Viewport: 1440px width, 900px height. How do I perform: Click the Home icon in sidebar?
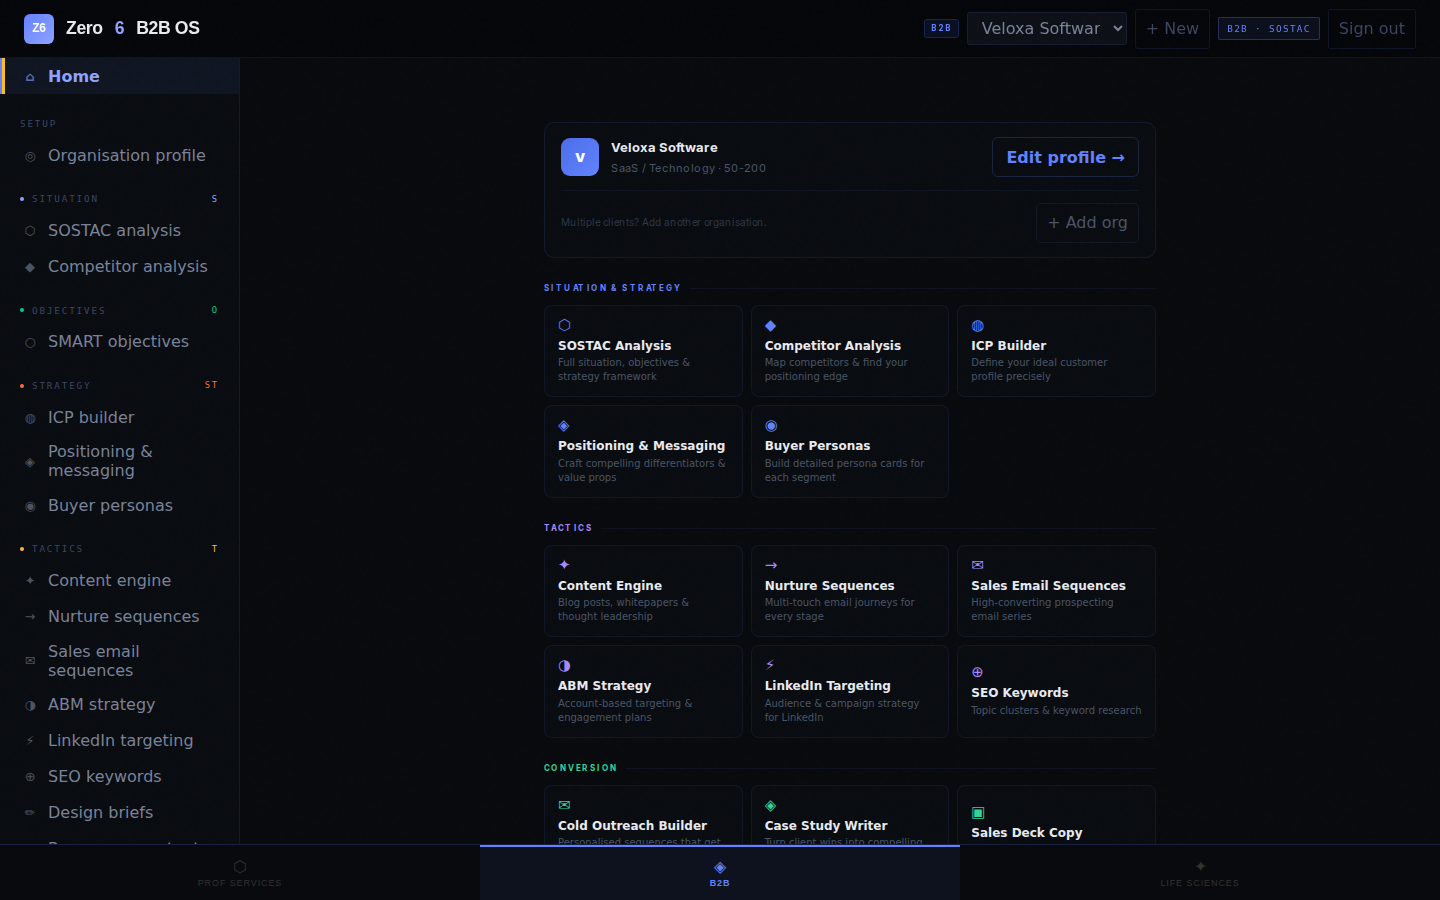coord(30,77)
